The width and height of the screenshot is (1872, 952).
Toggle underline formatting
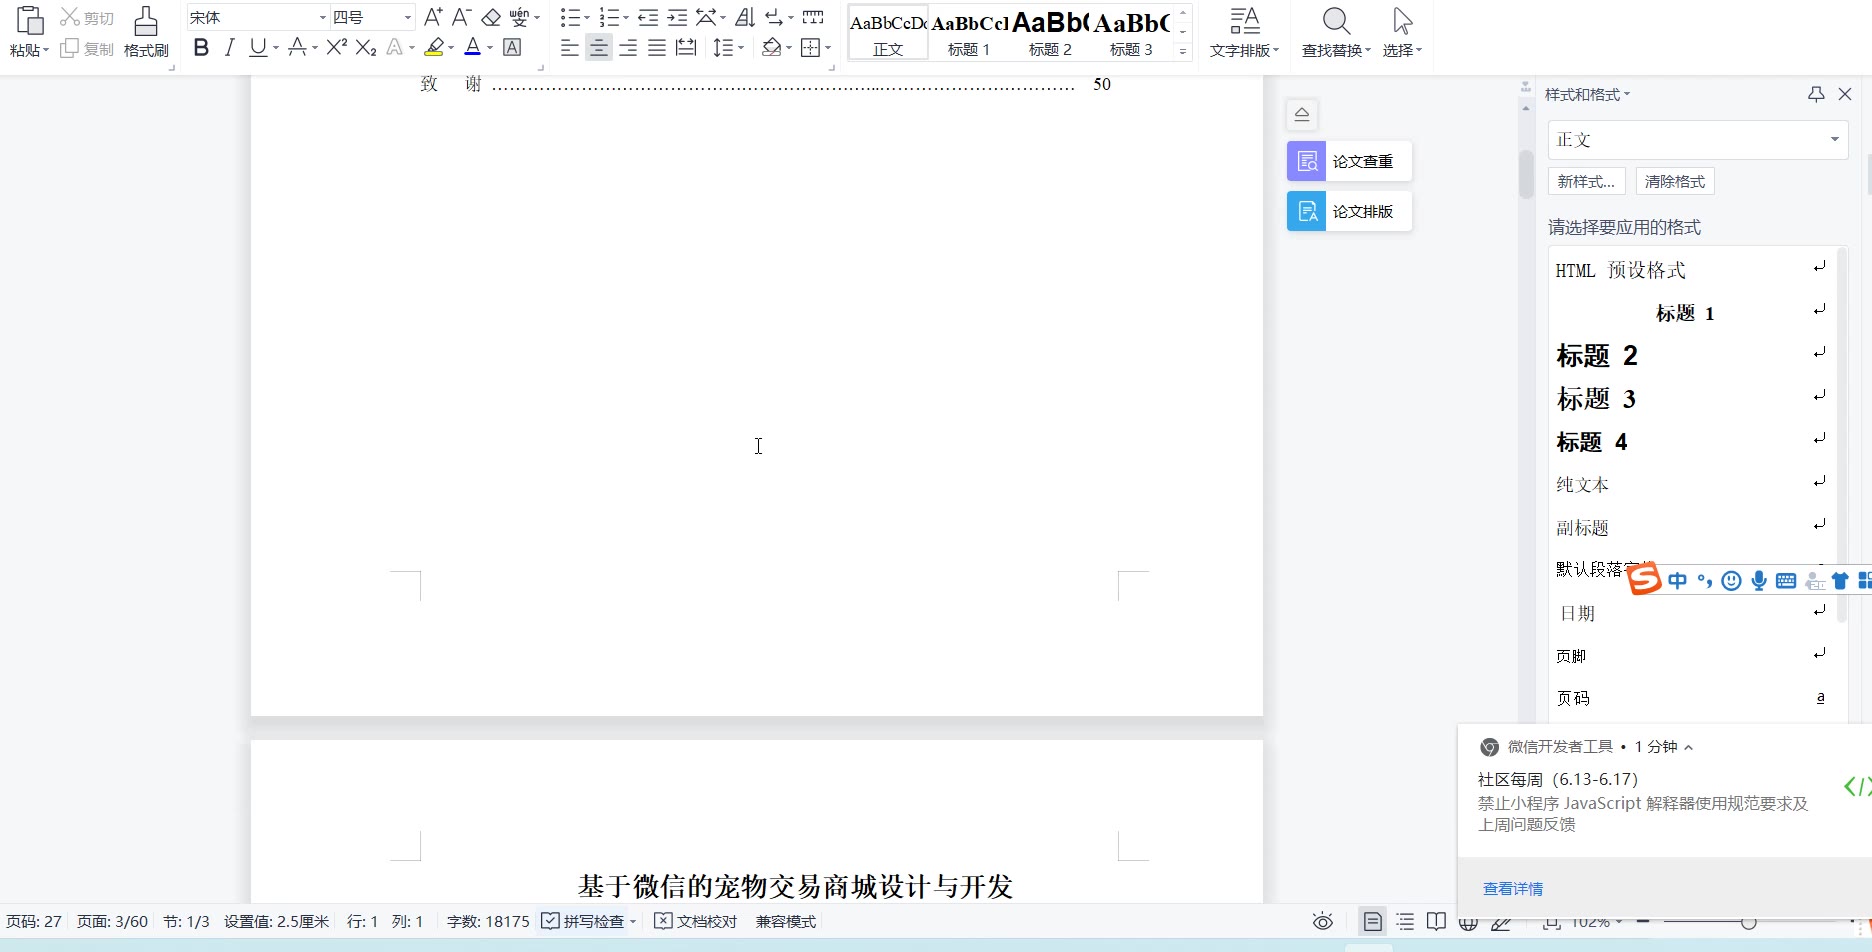[x=258, y=47]
